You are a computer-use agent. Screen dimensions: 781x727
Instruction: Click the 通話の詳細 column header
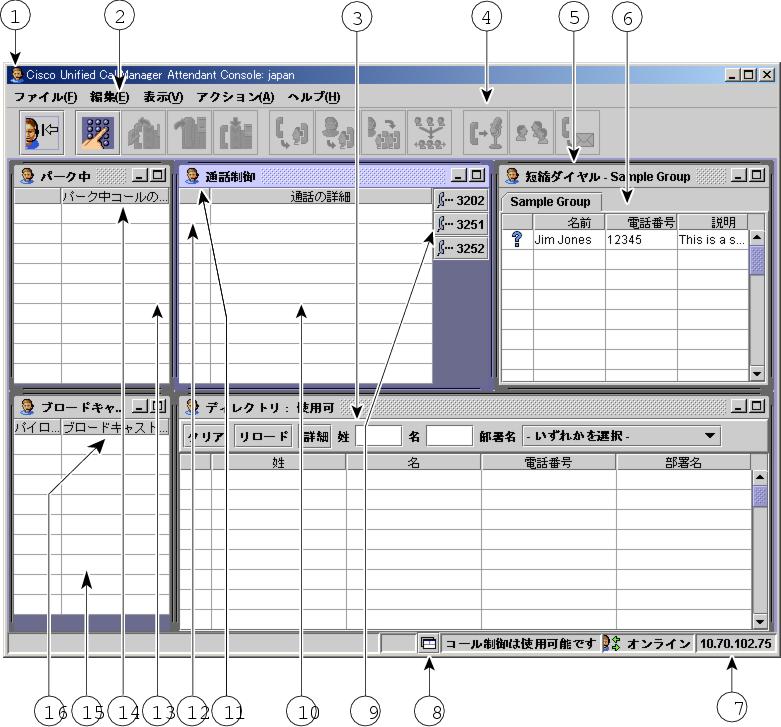321,197
